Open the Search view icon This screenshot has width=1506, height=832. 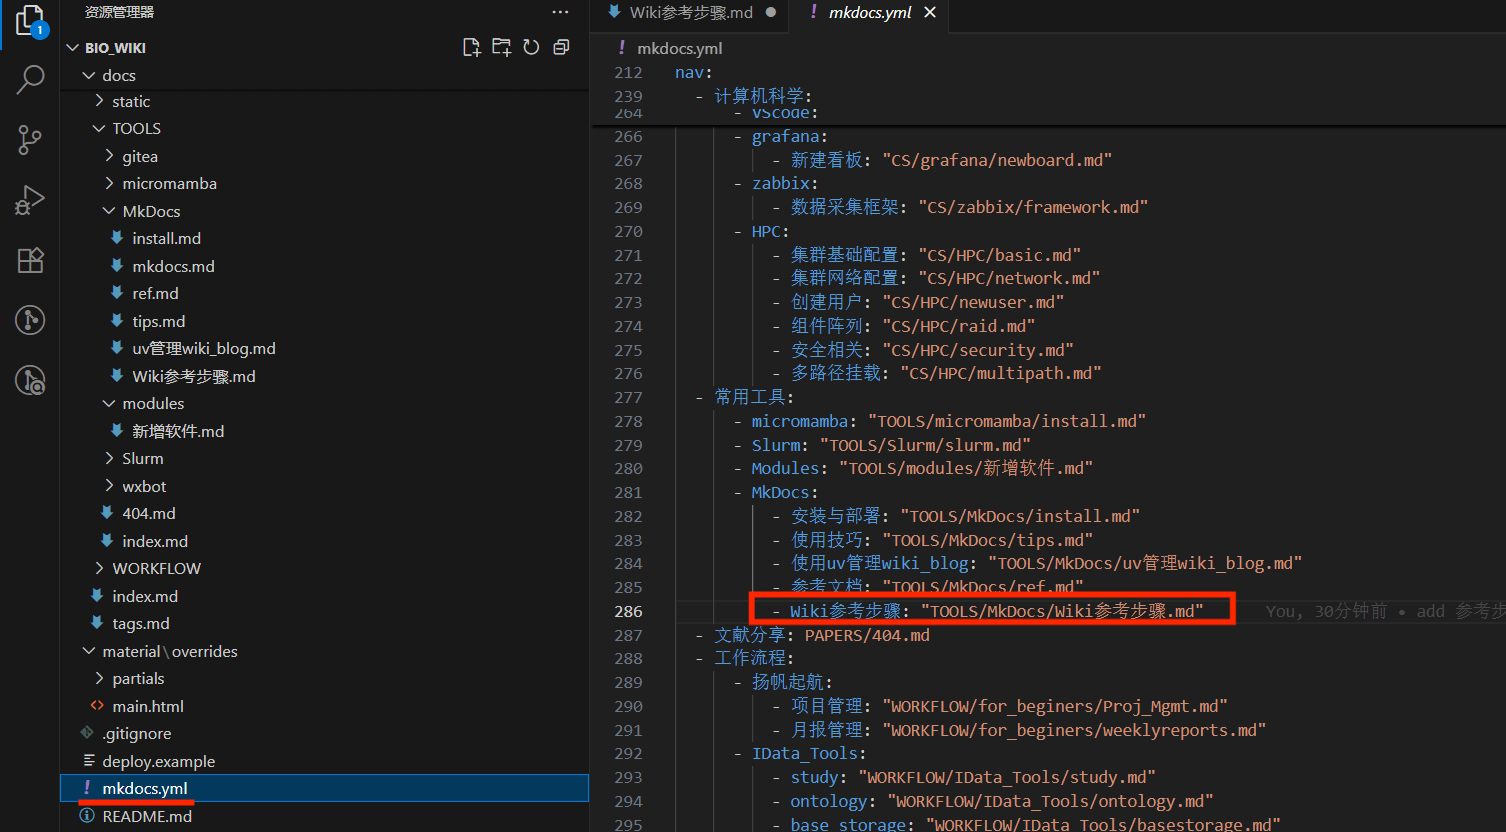(x=30, y=79)
